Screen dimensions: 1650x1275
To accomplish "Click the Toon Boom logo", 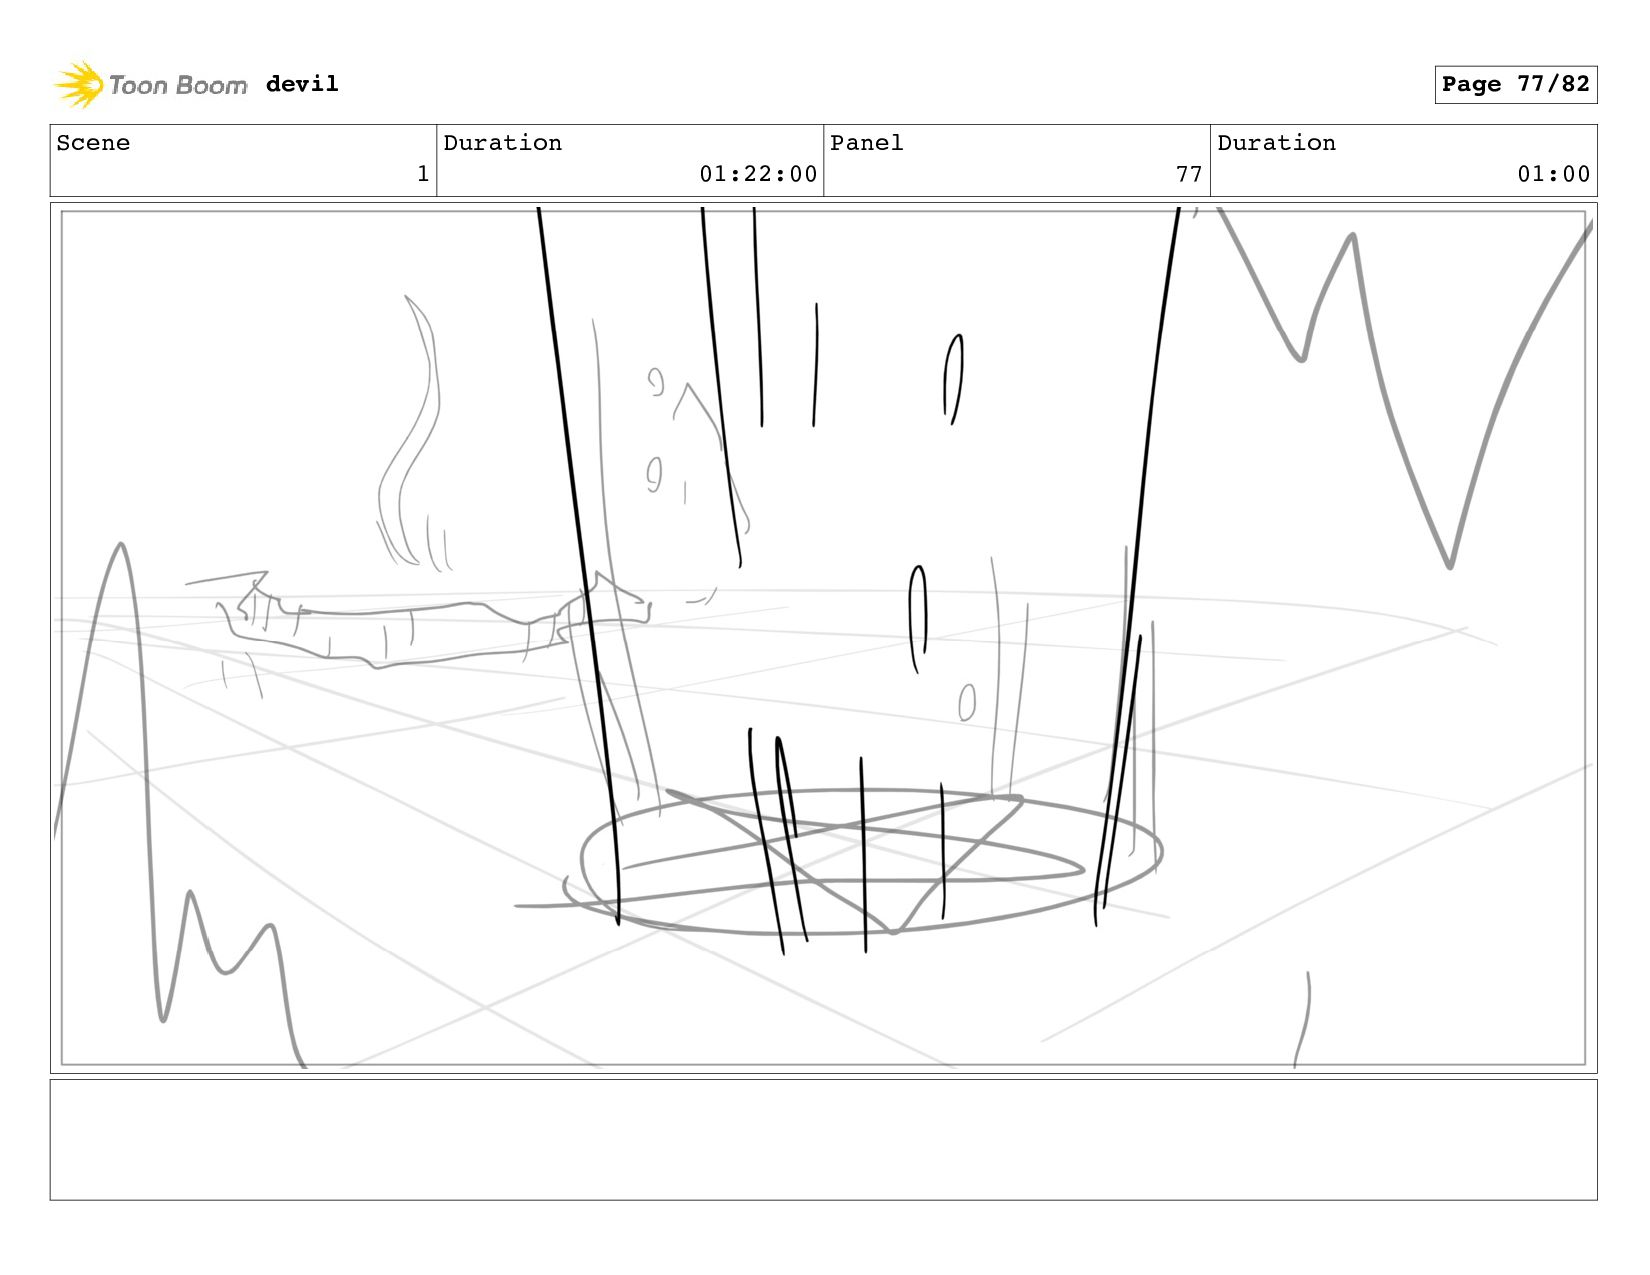I will pyautogui.click(x=150, y=85).
